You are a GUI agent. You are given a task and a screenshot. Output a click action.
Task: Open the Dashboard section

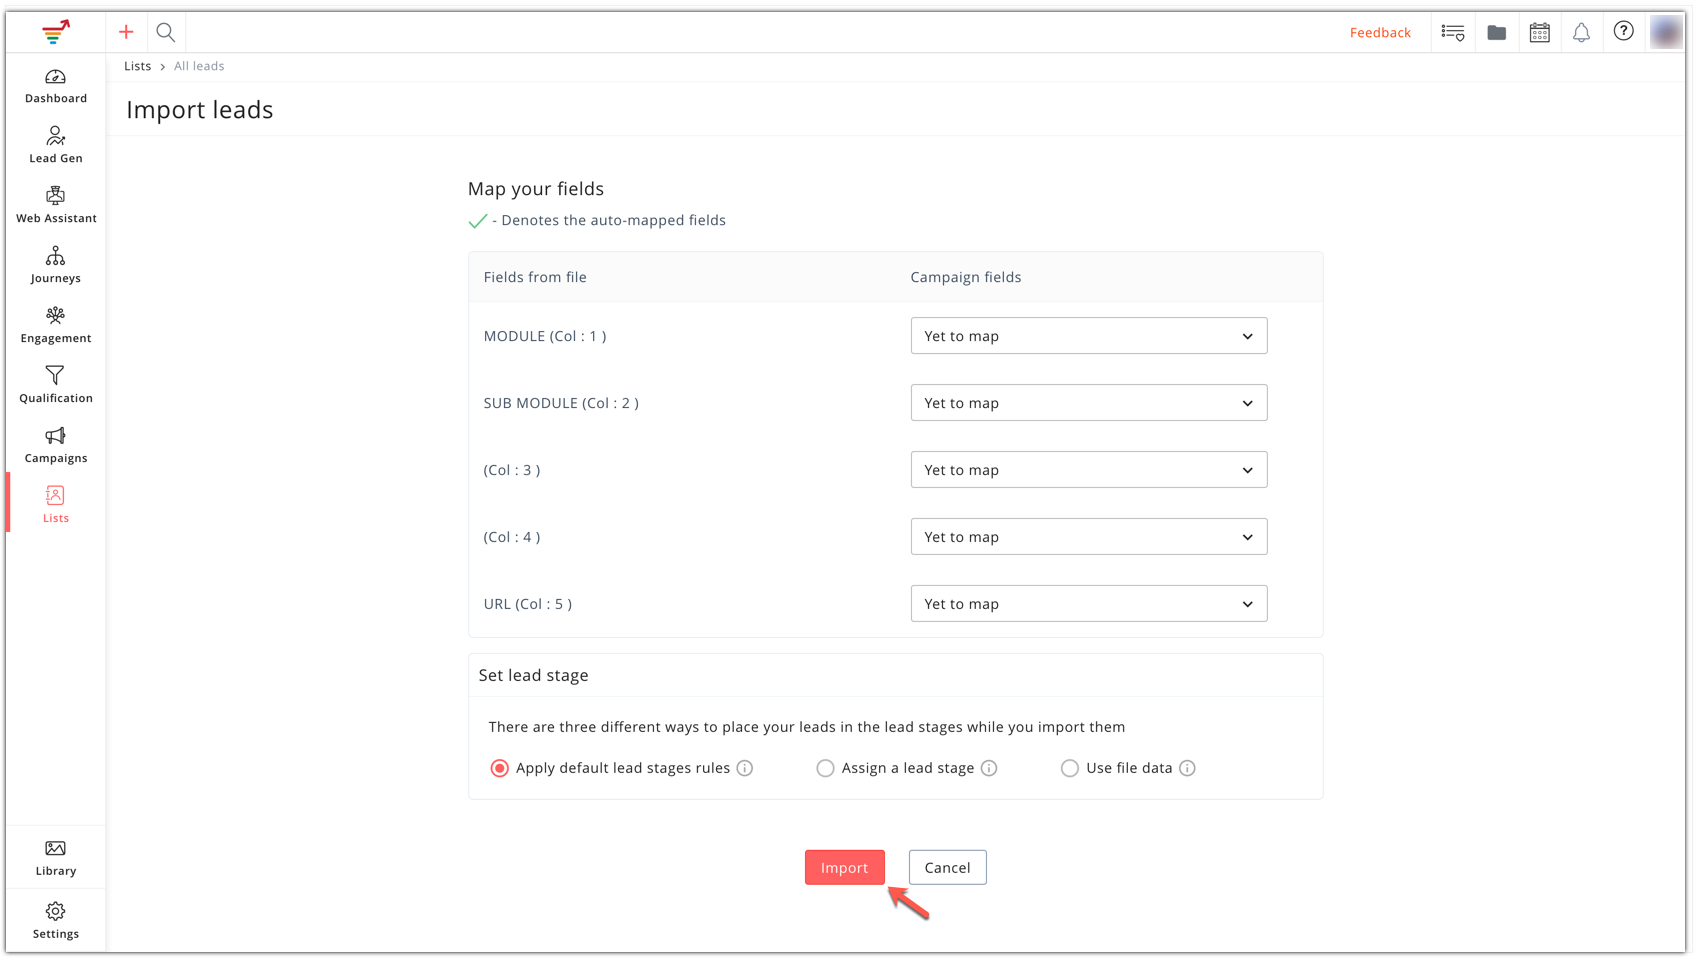(55, 86)
